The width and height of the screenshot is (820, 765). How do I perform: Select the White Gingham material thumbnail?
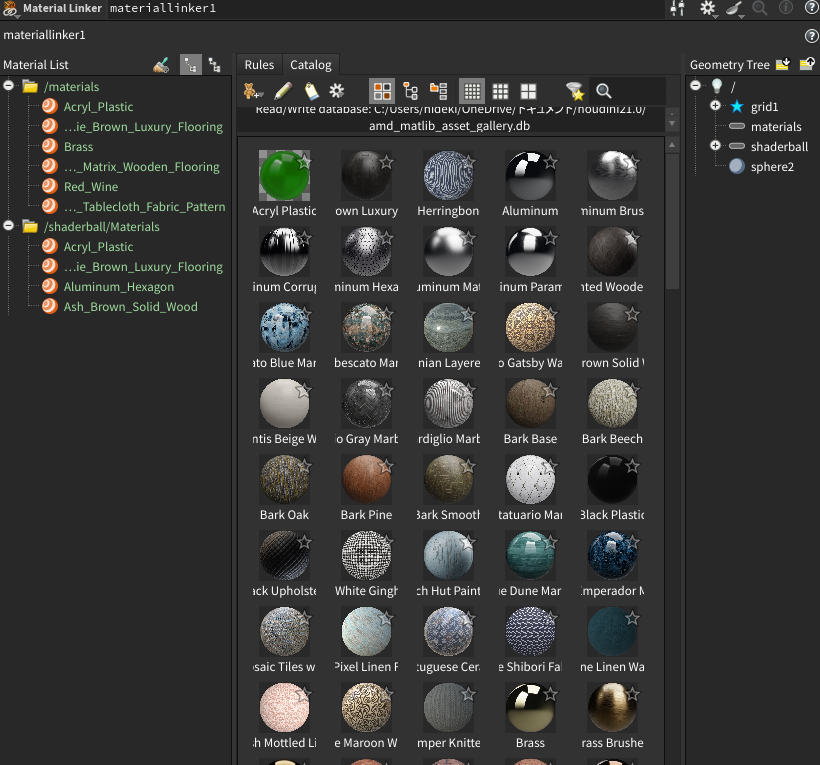[366, 555]
